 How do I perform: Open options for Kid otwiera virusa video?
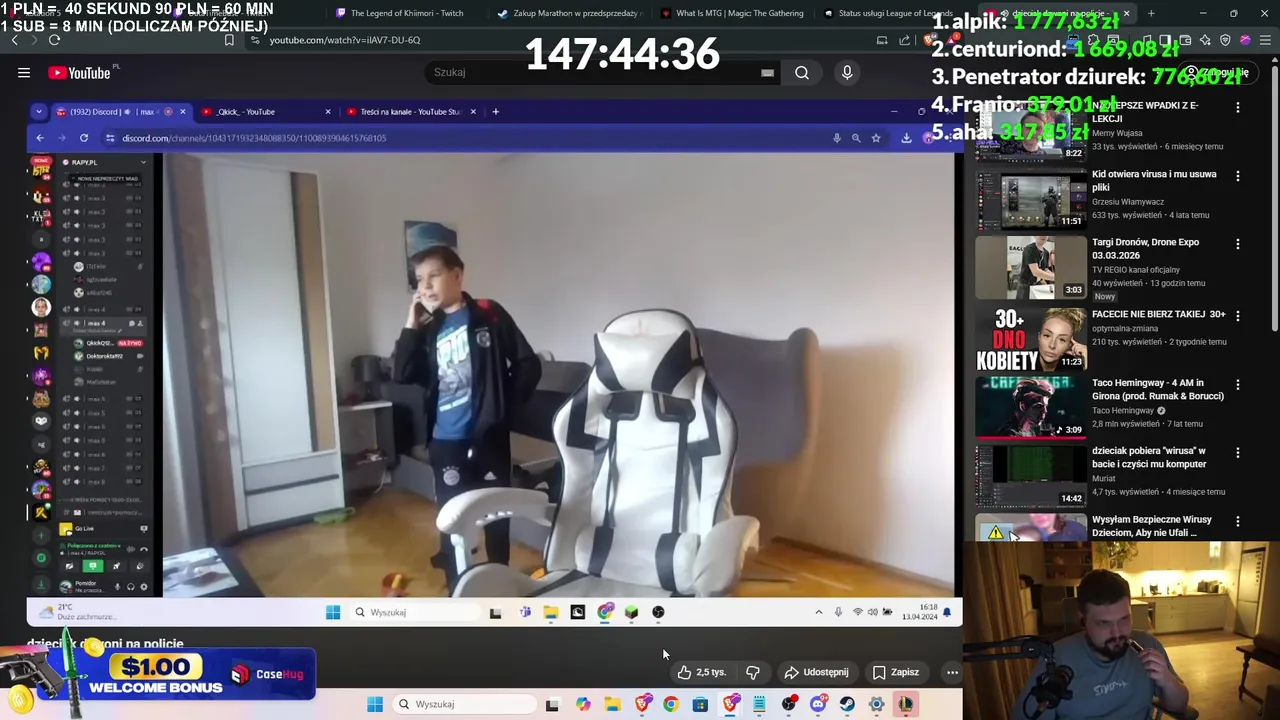[x=1238, y=176]
